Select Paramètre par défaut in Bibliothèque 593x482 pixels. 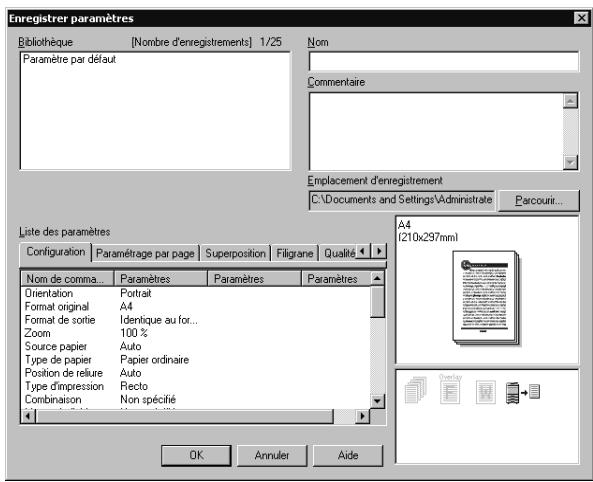(x=69, y=59)
